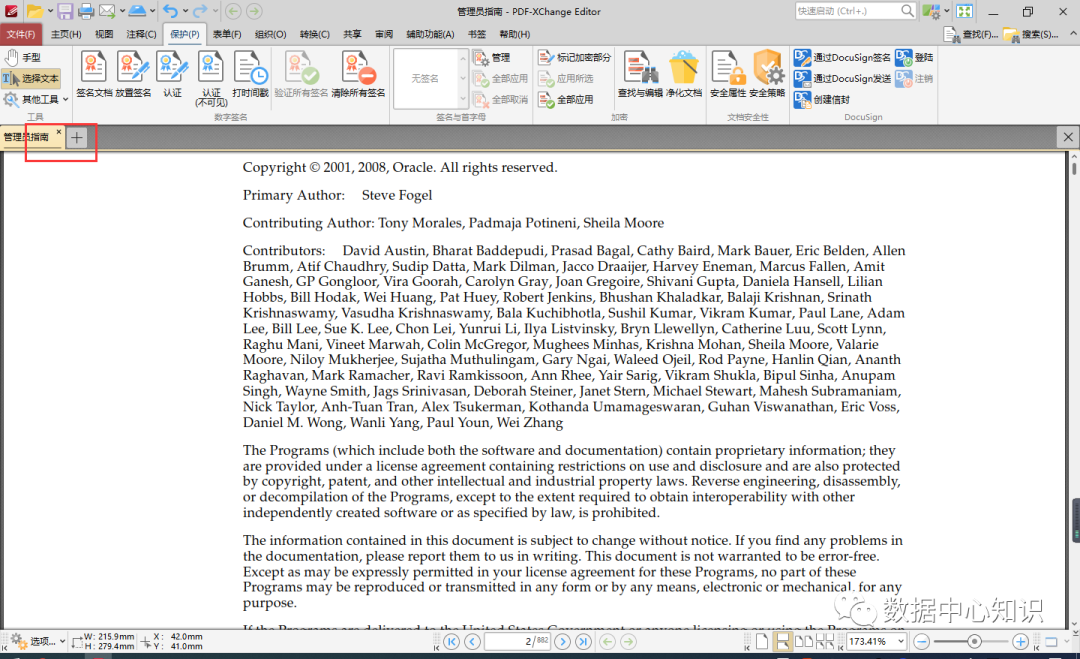Click 签名文档 sign document icon

94,74
